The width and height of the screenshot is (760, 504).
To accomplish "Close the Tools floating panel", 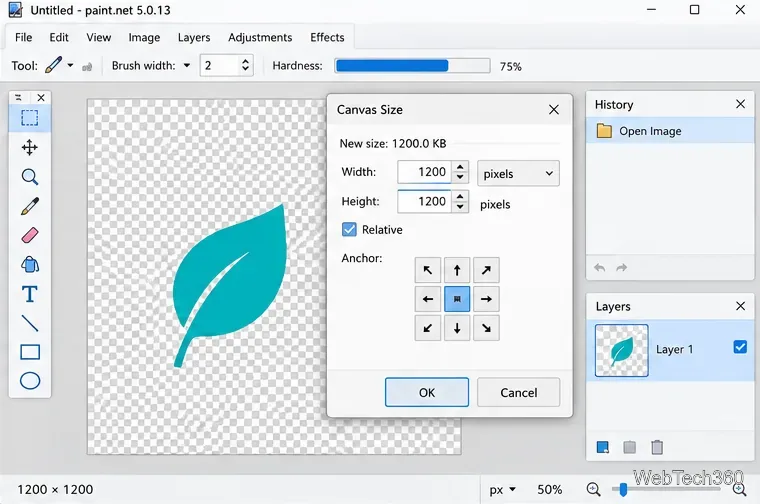I will tap(41, 98).
